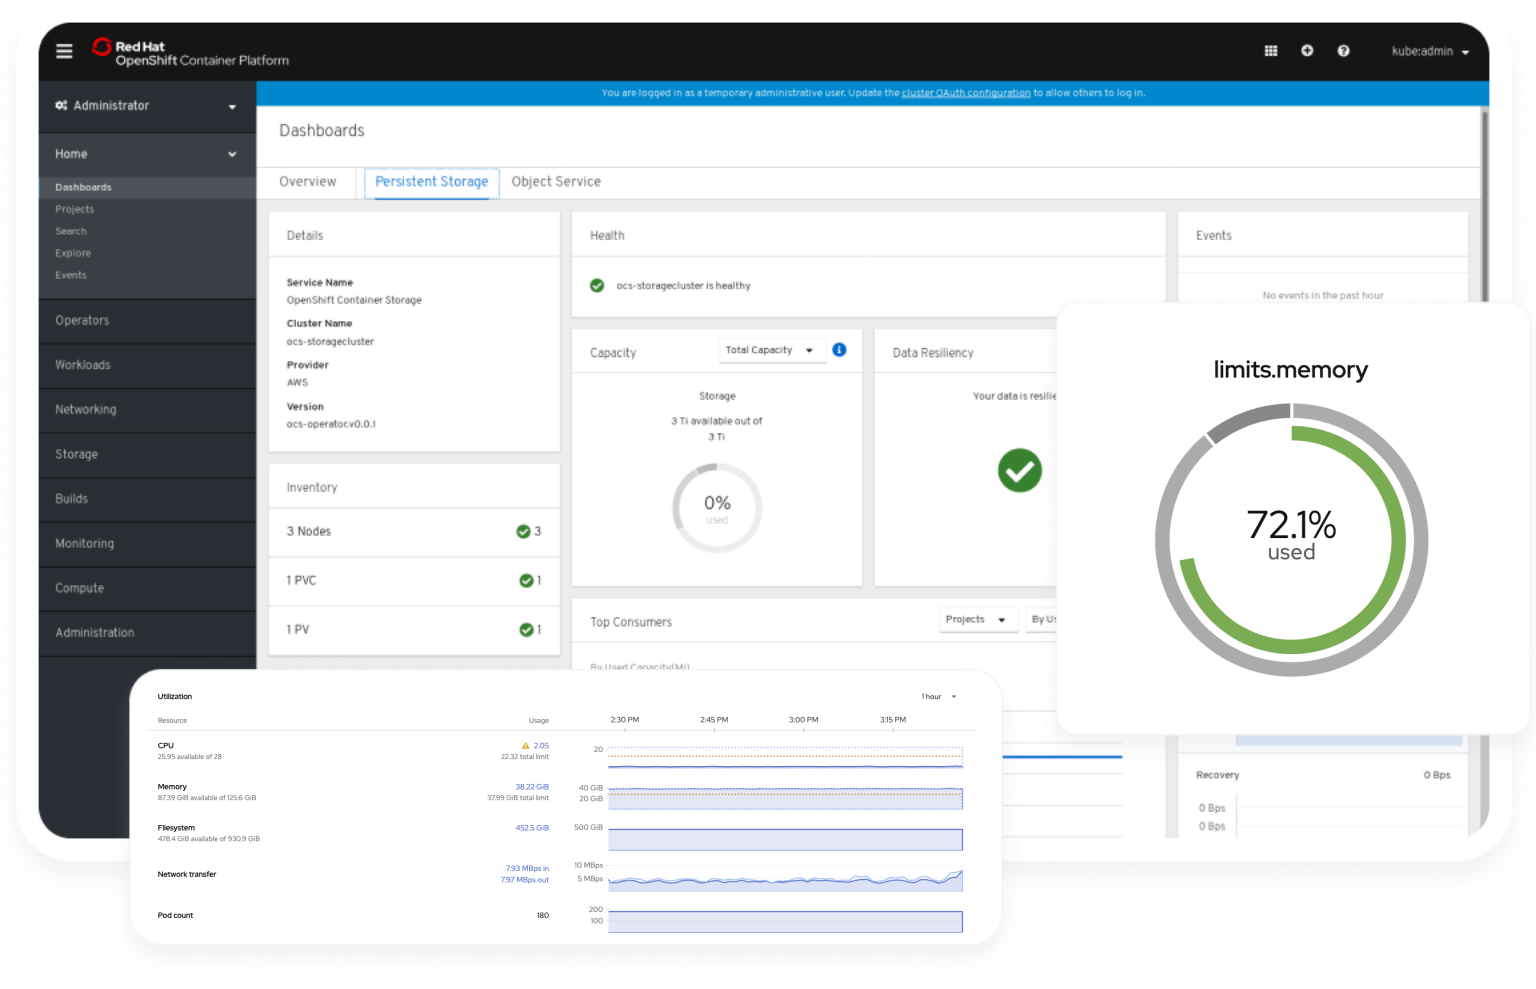Screen dimensions: 1536x989
Task: Expand the Administrator perspective switcher
Action: coord(146,106)
